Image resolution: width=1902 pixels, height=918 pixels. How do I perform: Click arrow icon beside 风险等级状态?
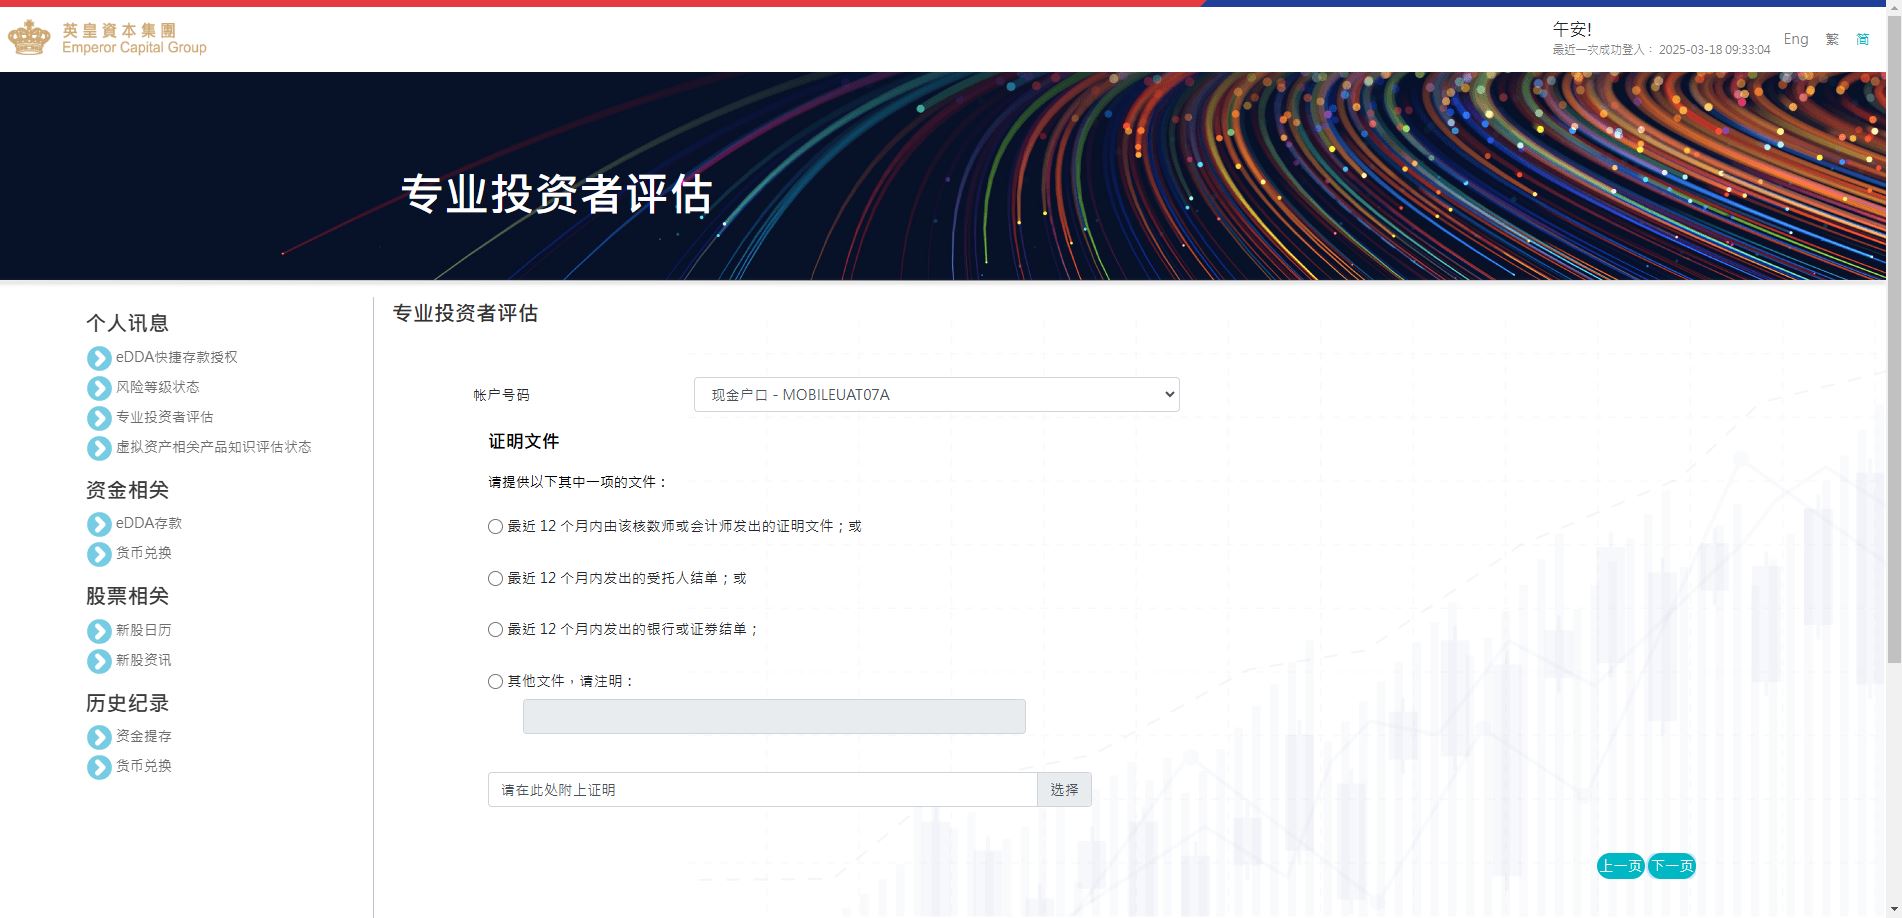pos(99,388)
